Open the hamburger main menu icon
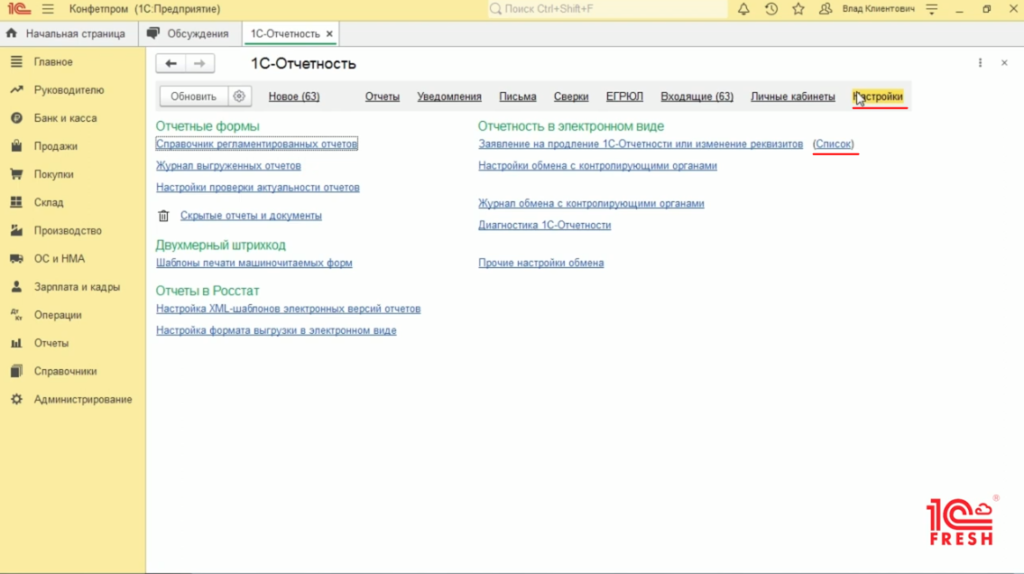The width and height of the screenshot is (1024, 574). [48, 9]
